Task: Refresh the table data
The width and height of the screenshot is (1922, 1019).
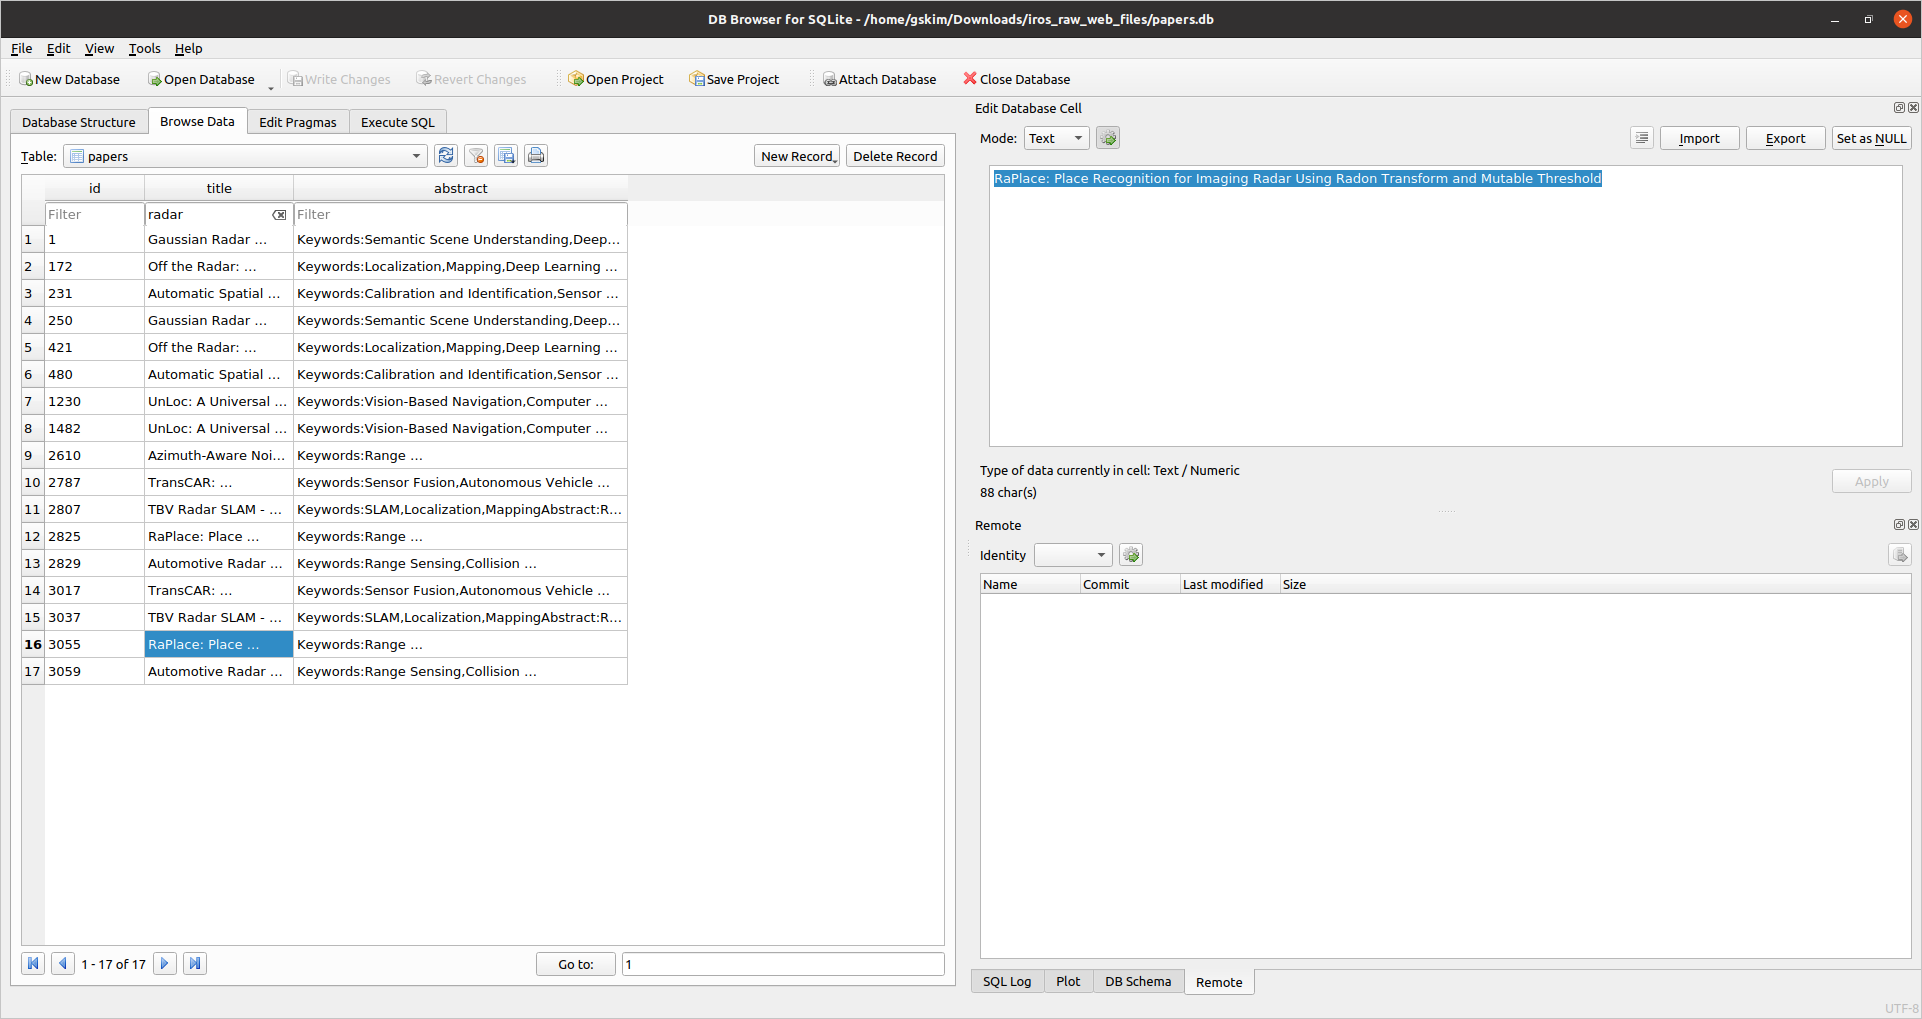Action: 446,155
